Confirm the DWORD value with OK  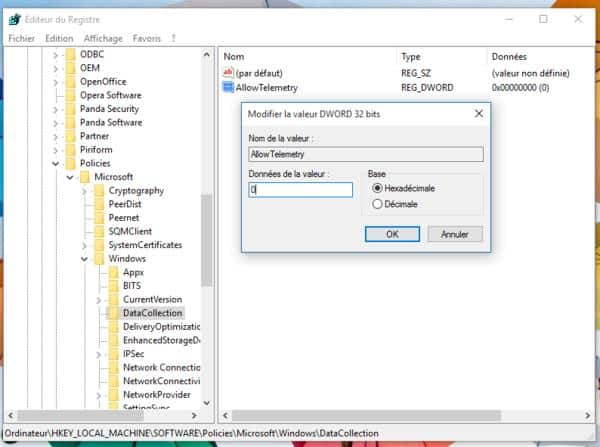(x=392, y=234)
